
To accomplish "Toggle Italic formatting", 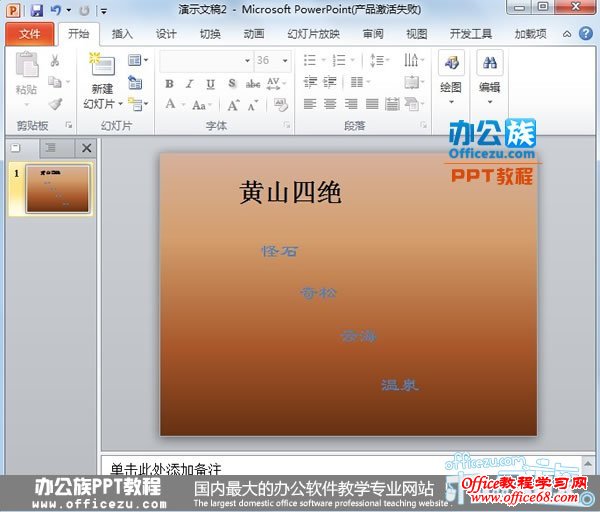I will (190, 84).
